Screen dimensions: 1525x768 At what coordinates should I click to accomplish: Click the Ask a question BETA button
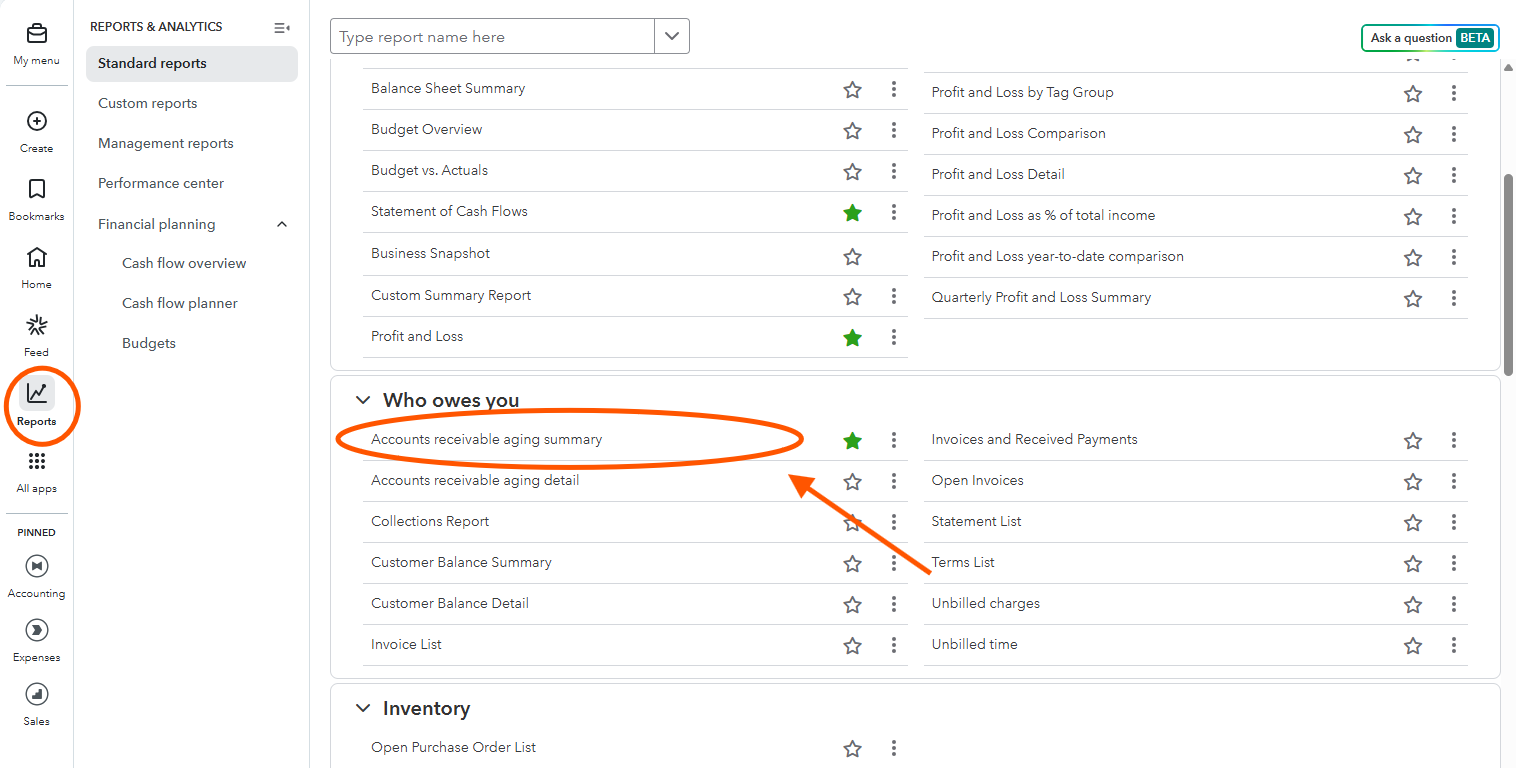click(1429, 37)
